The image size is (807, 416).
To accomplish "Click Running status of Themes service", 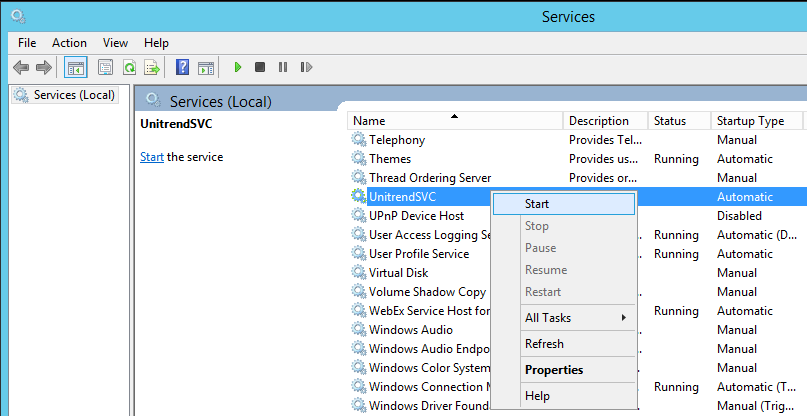I will (x=676, y=159).
